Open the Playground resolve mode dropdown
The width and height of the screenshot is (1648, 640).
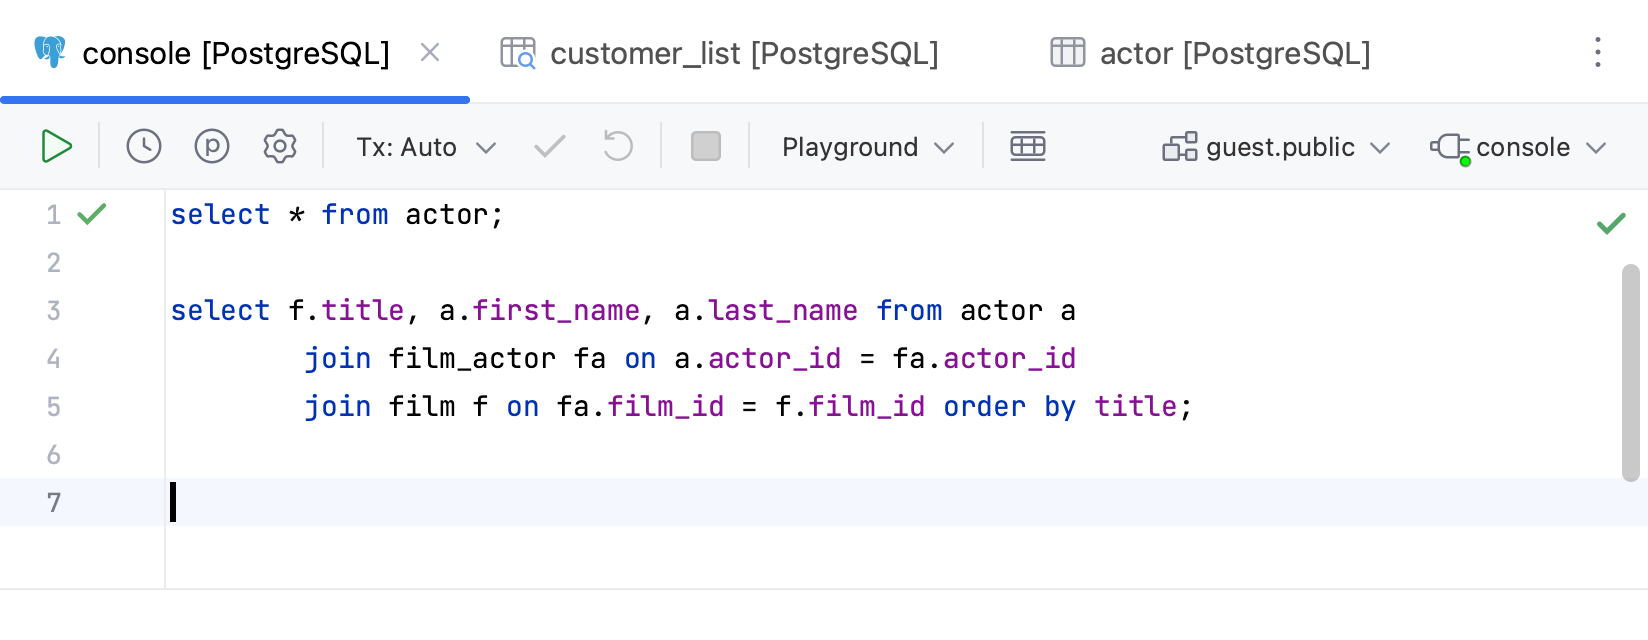(867, 147)
